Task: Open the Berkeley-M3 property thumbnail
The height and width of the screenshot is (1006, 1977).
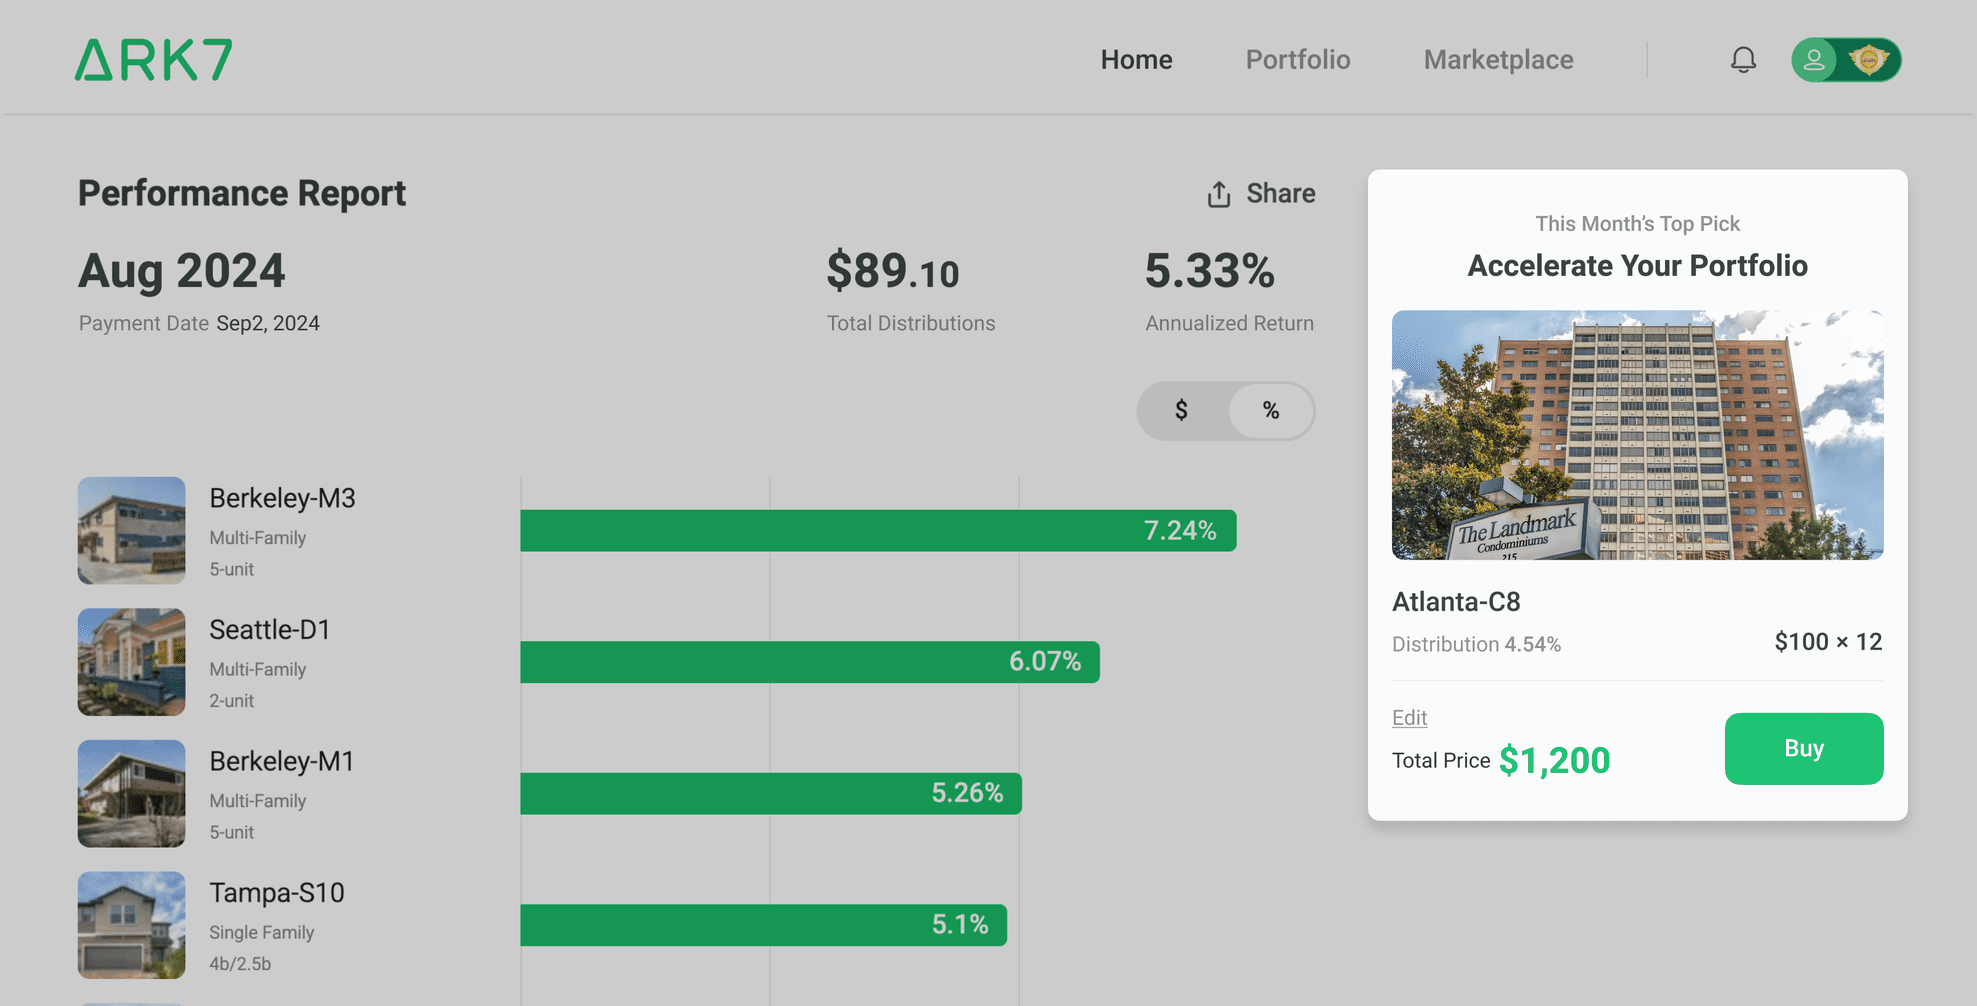Action: pyautogui.click(x=132, y=530)
